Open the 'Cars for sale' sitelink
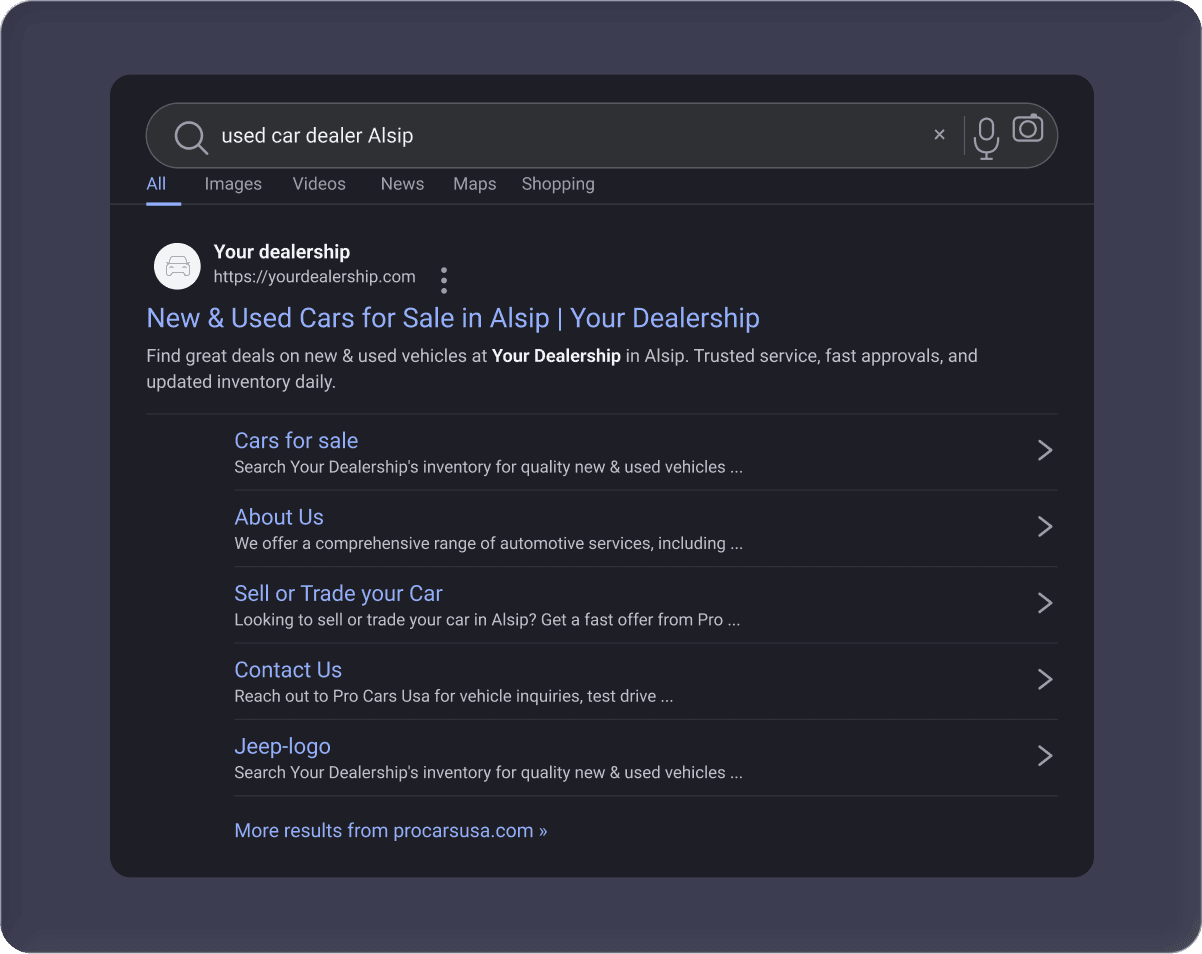The height and width of the screenshot is (954, 1202). tap(296, 441)
